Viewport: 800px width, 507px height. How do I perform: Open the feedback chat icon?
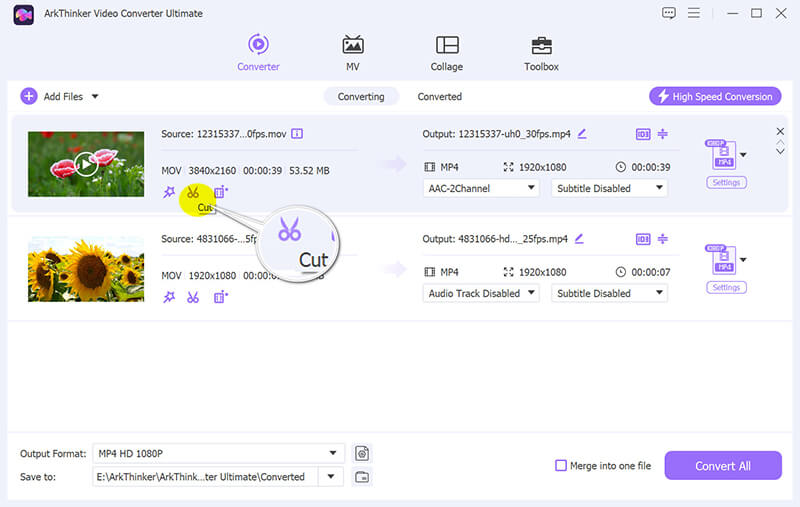click(x=668, y=13)
